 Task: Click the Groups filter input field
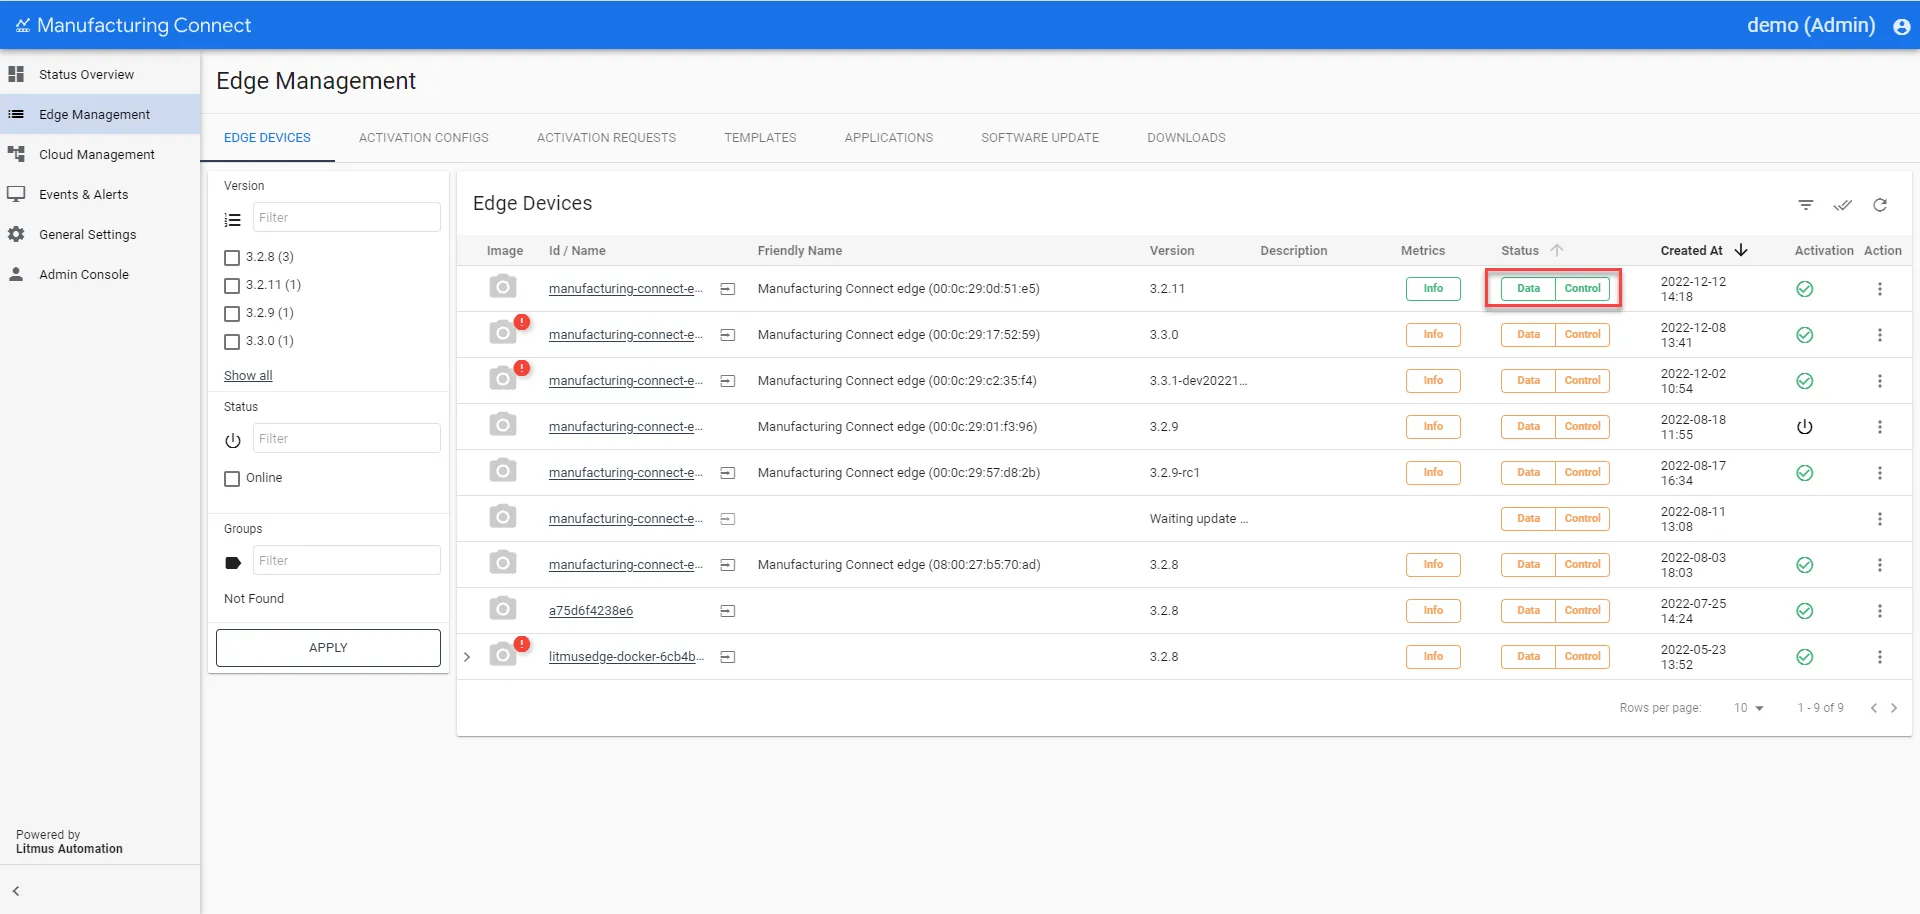pyautogui.click(x=346, y=561)
